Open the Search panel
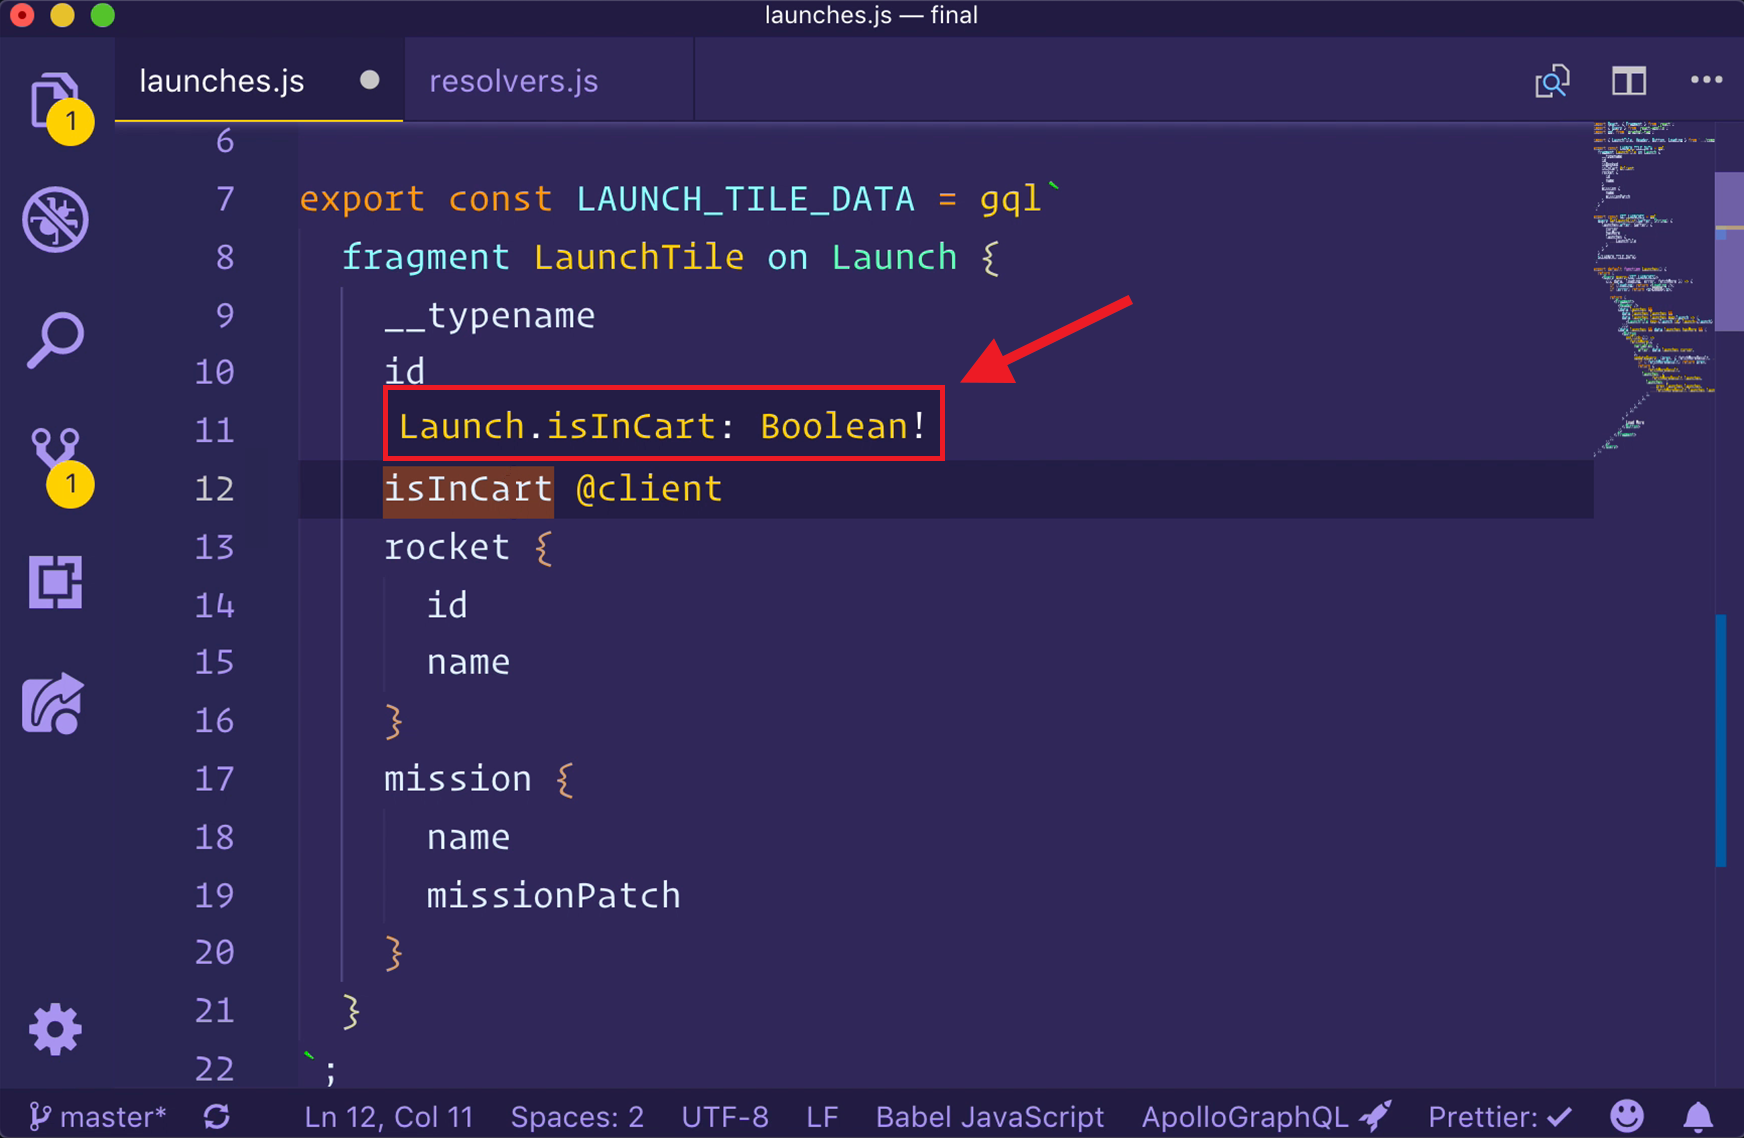 coord(56,340)
